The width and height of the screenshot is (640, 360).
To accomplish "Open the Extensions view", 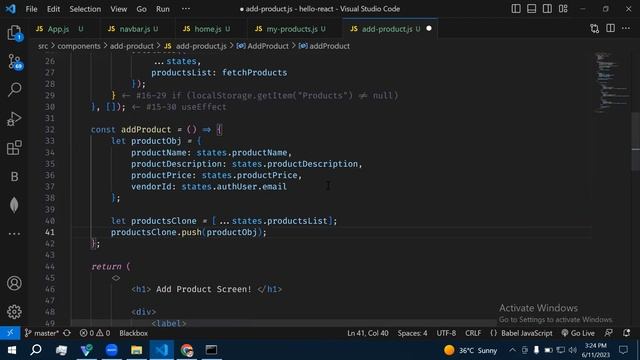I will [x=14, y=148].
